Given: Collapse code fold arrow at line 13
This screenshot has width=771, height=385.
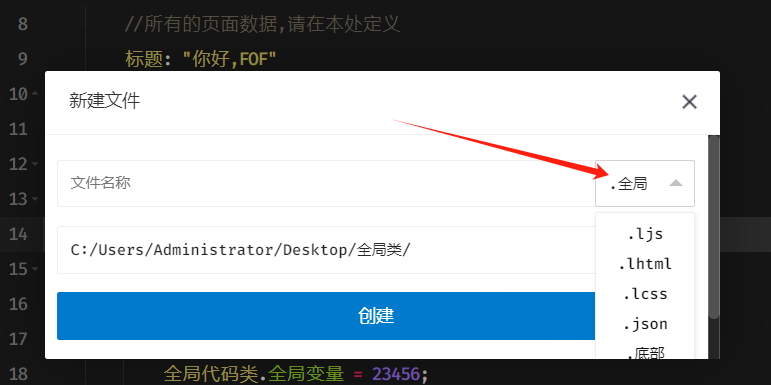Looking at the screenshot, I should pos(34,199).
